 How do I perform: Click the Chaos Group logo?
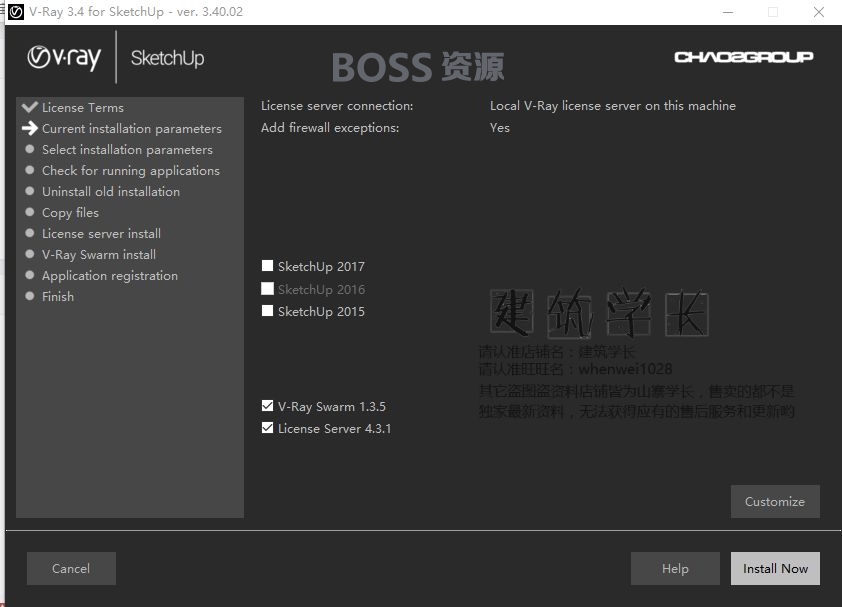click(x=744, y=57)
